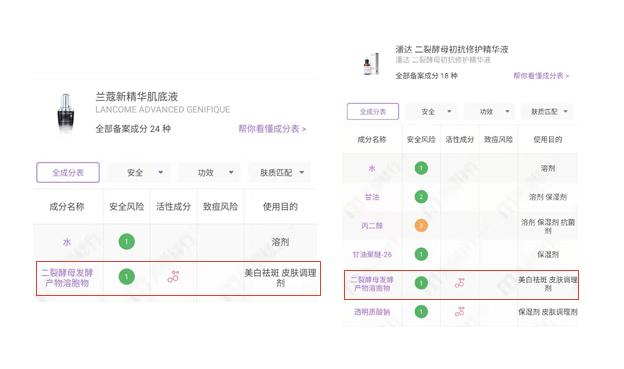The image size is (624, 369).
Task: Click safety badge for 二裂酵母 row in 潘达 table
Action: coord(421,283)
